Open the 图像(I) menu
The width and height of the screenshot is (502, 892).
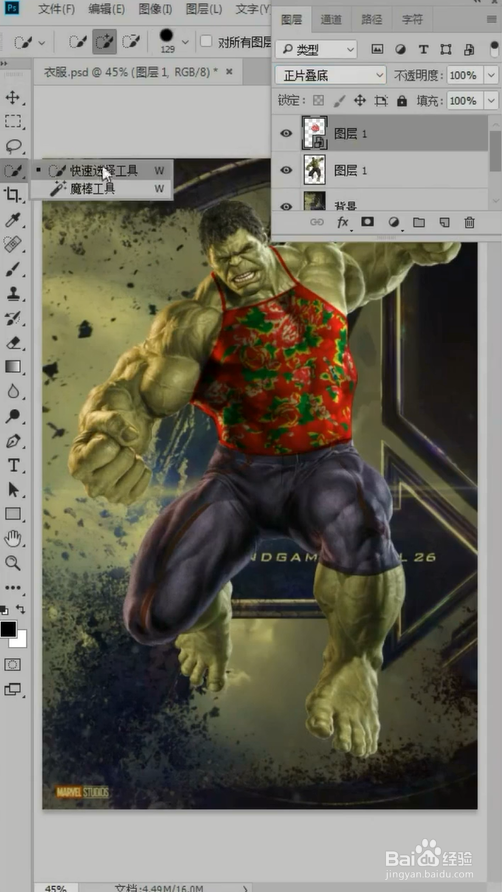click(155, 9)
